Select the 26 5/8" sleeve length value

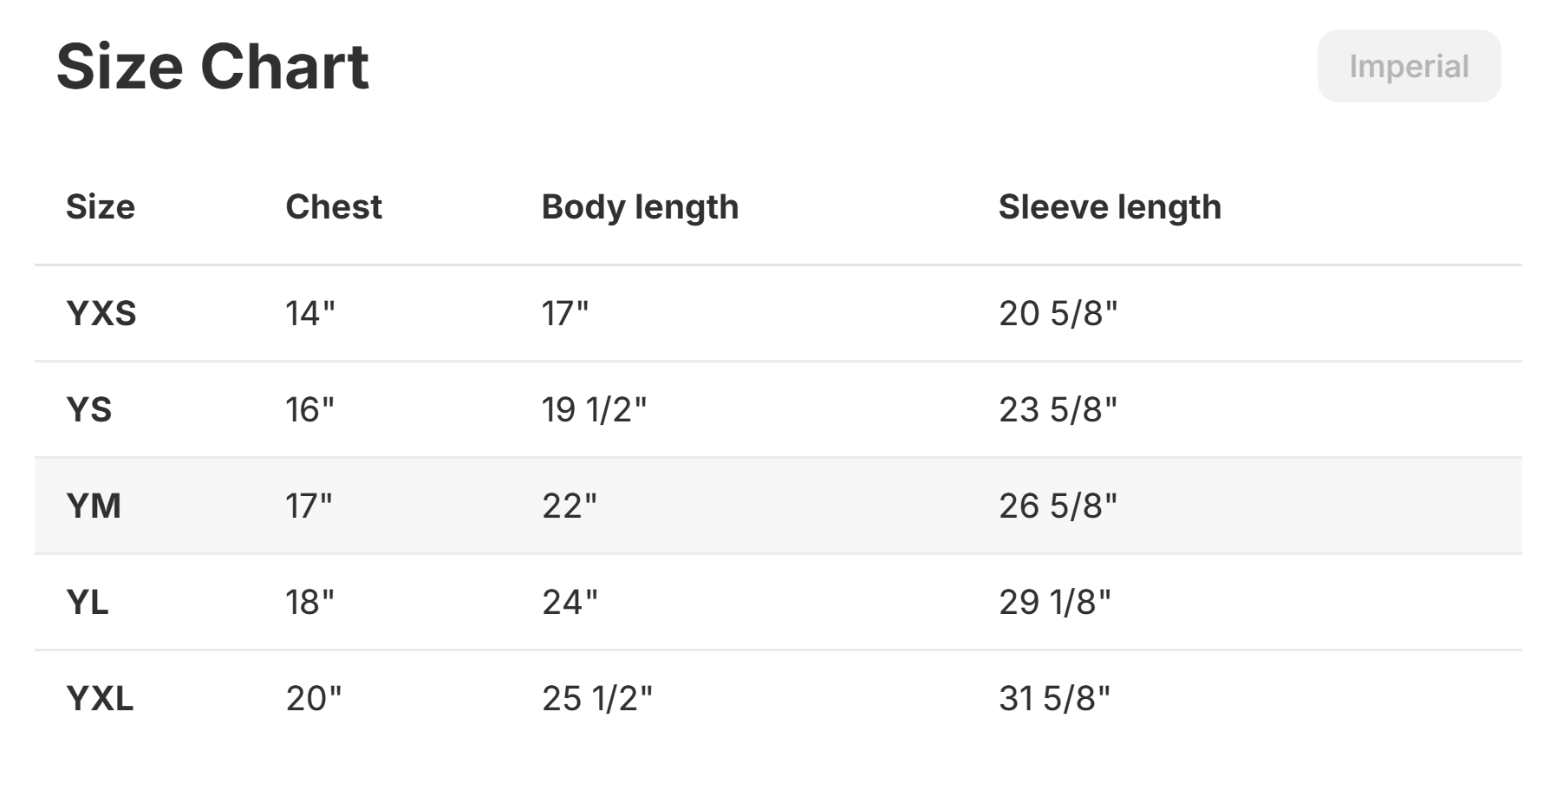(1057, 506)
